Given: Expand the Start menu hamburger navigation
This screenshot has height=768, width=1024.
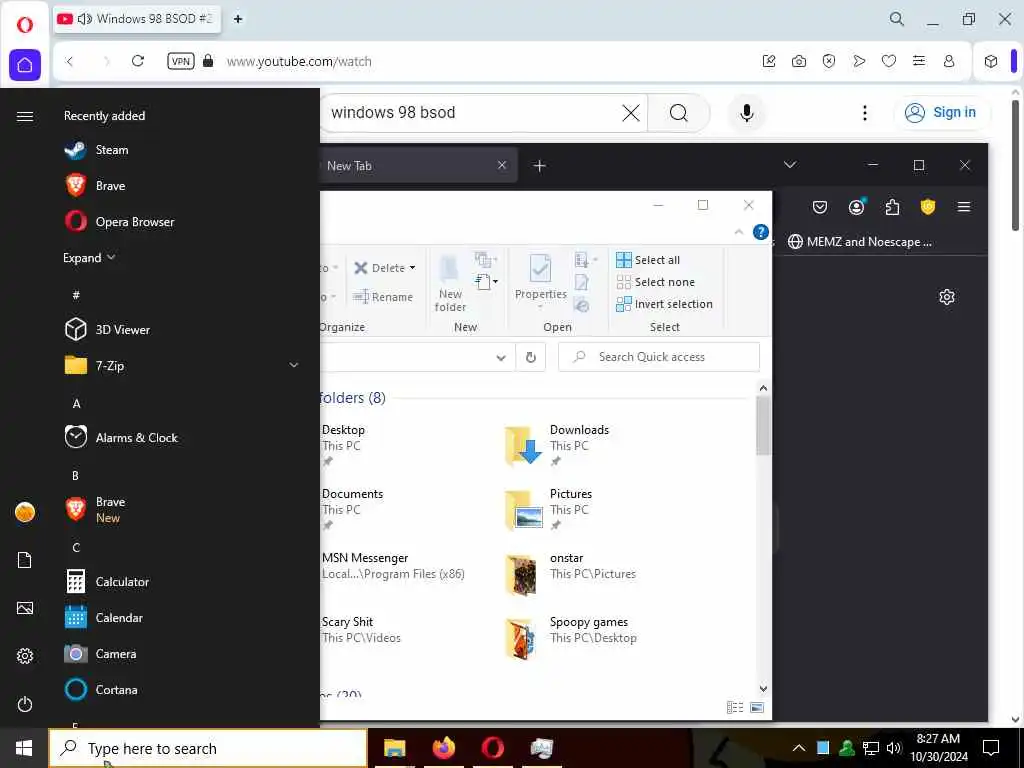Looking at the screenshot, I should [x=25, y=116].
